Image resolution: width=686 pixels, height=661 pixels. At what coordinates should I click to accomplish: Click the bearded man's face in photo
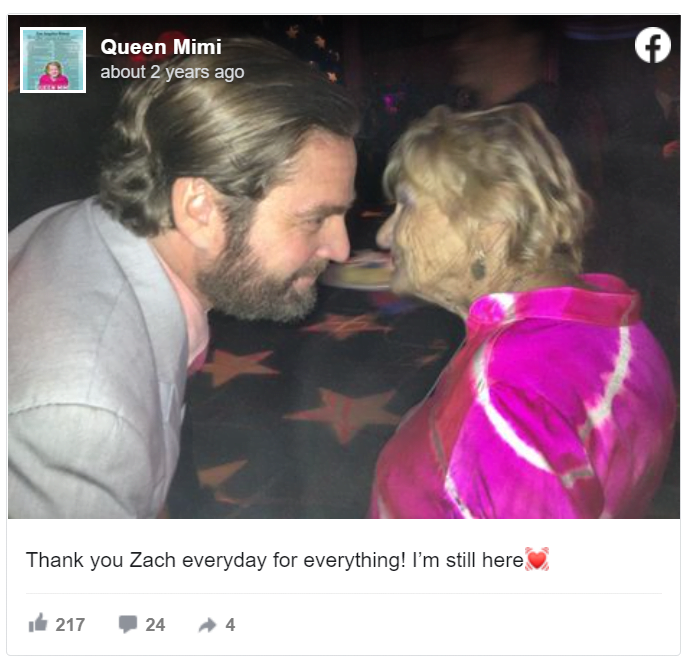(280, 236)
